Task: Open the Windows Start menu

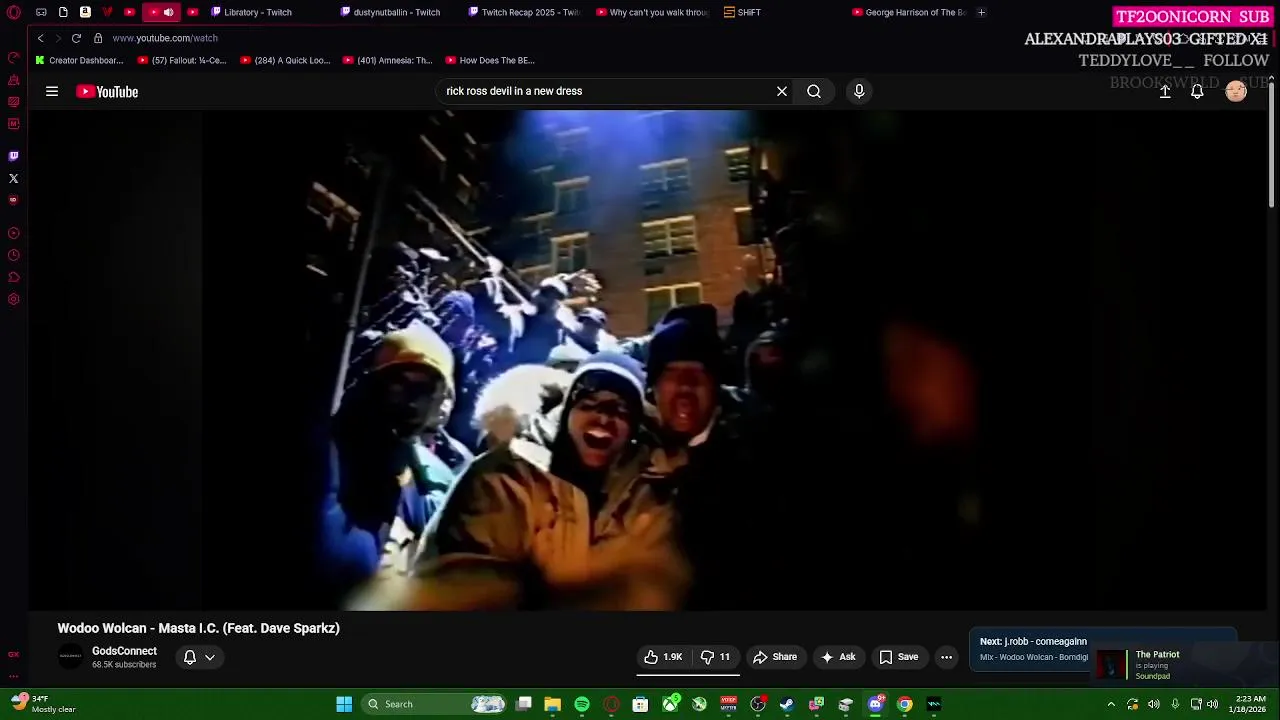Action: (344, 704)
